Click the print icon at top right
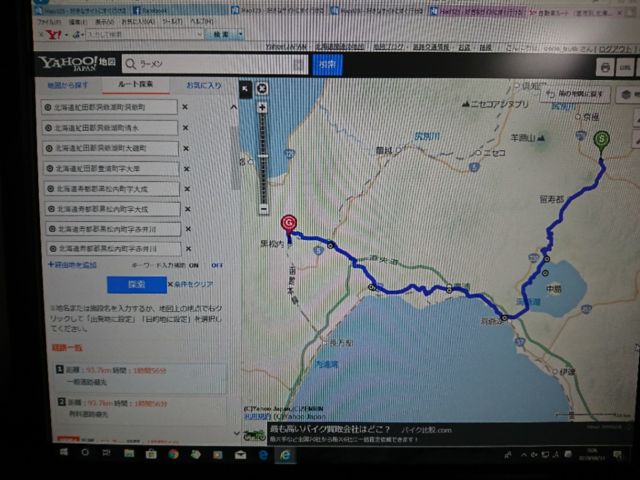Screen dimensions: 640x480 [x=605, y=66]
